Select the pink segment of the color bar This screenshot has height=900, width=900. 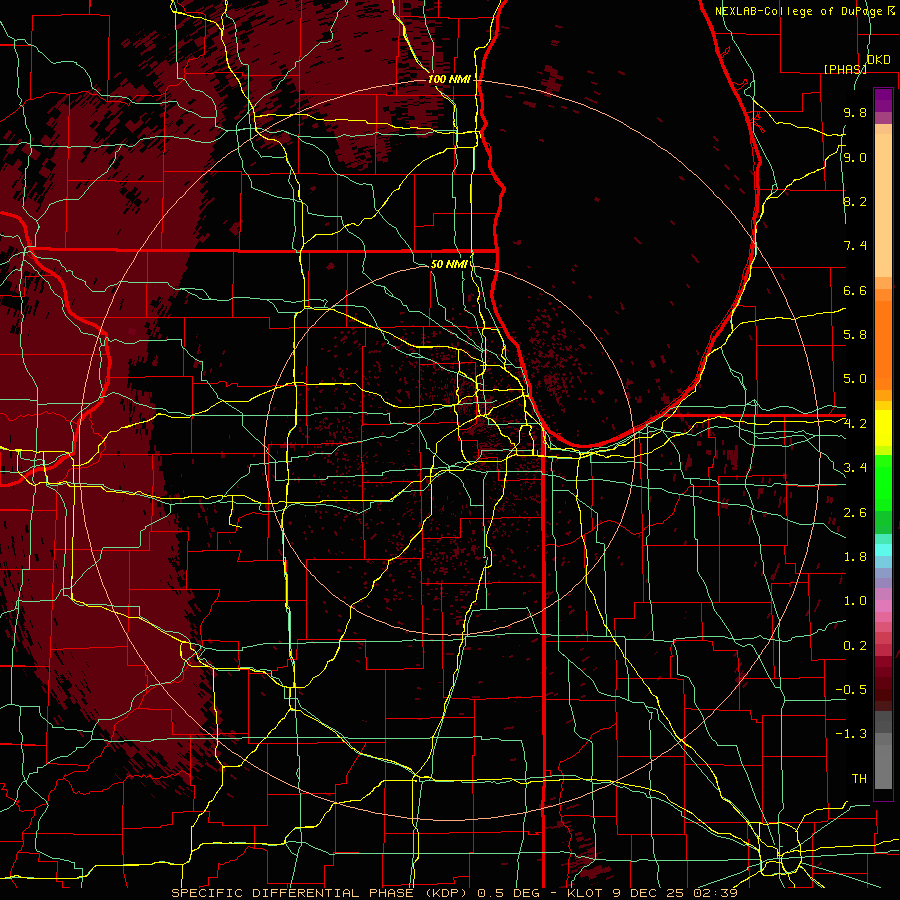coord(883,606)
